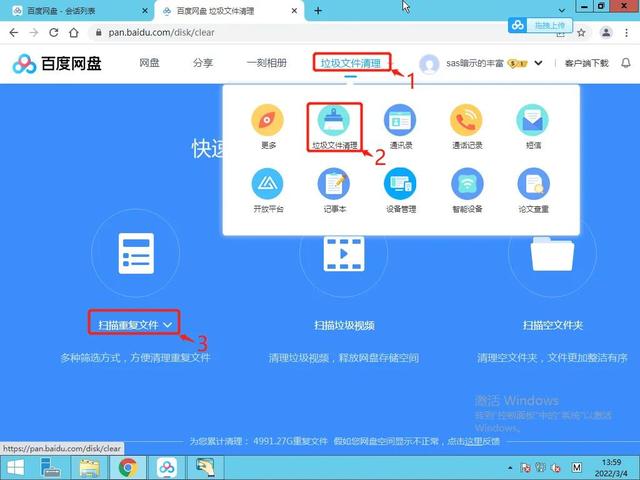Screen dimensions: 640x480
Task: Select the 垃圾文件清理 nav item
Action: [351, 63]
